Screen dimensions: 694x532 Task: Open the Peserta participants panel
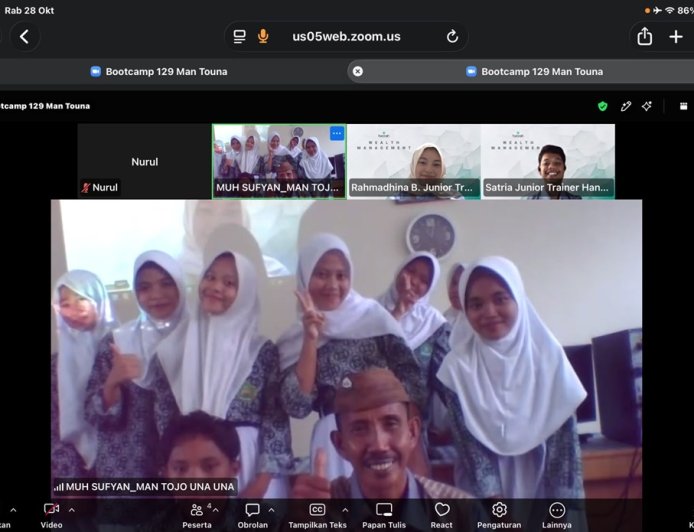point(197,516)
